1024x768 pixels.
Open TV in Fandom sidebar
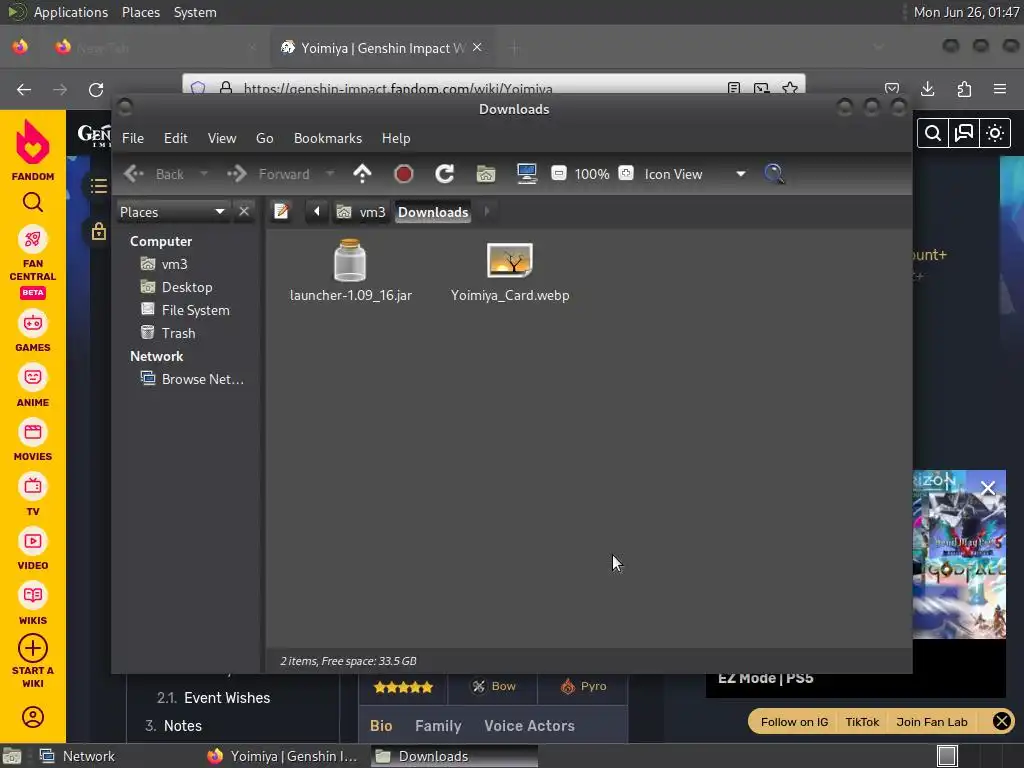pyautogui.click(x=33, y=496)
